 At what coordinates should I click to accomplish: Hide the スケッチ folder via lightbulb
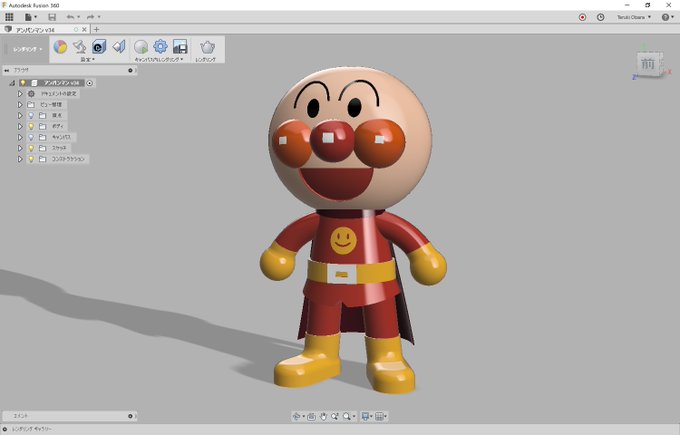tap(31, 148)
